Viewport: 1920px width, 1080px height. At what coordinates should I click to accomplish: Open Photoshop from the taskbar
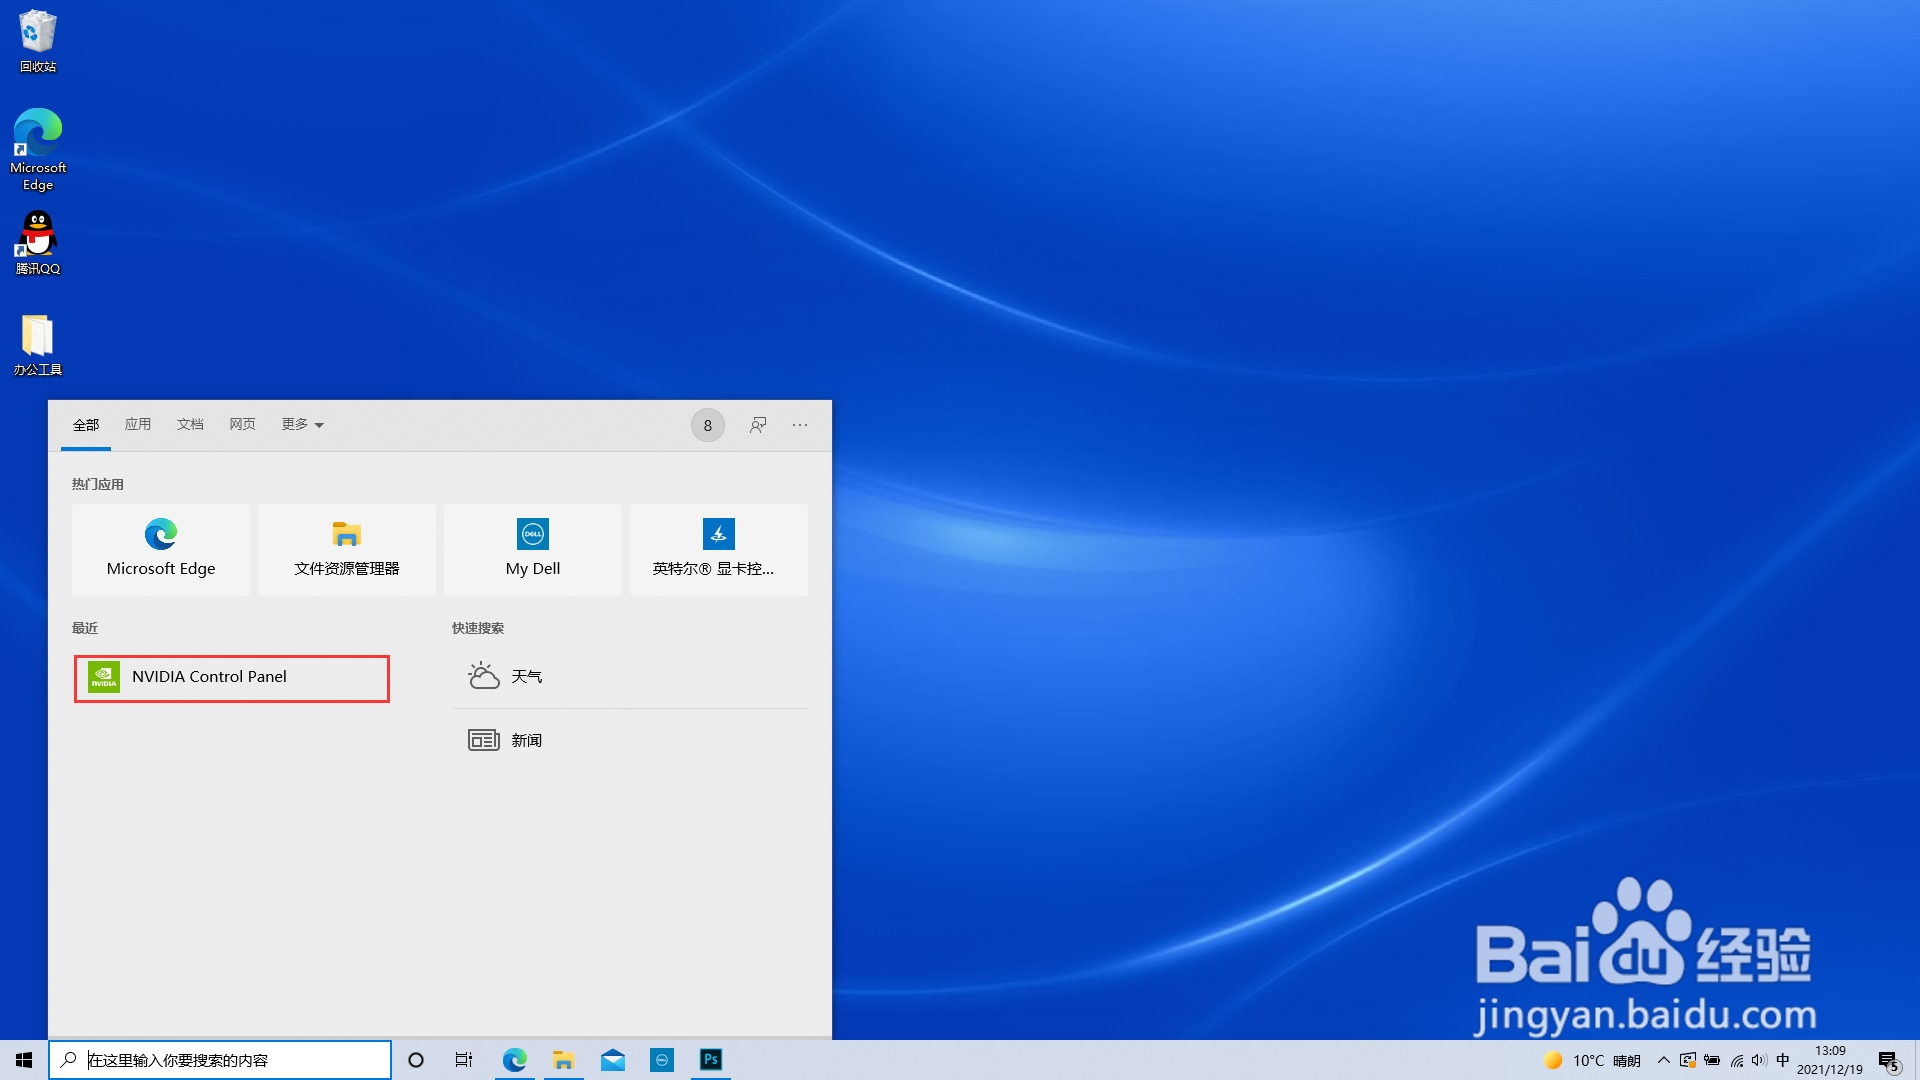tap(711, 1060)
